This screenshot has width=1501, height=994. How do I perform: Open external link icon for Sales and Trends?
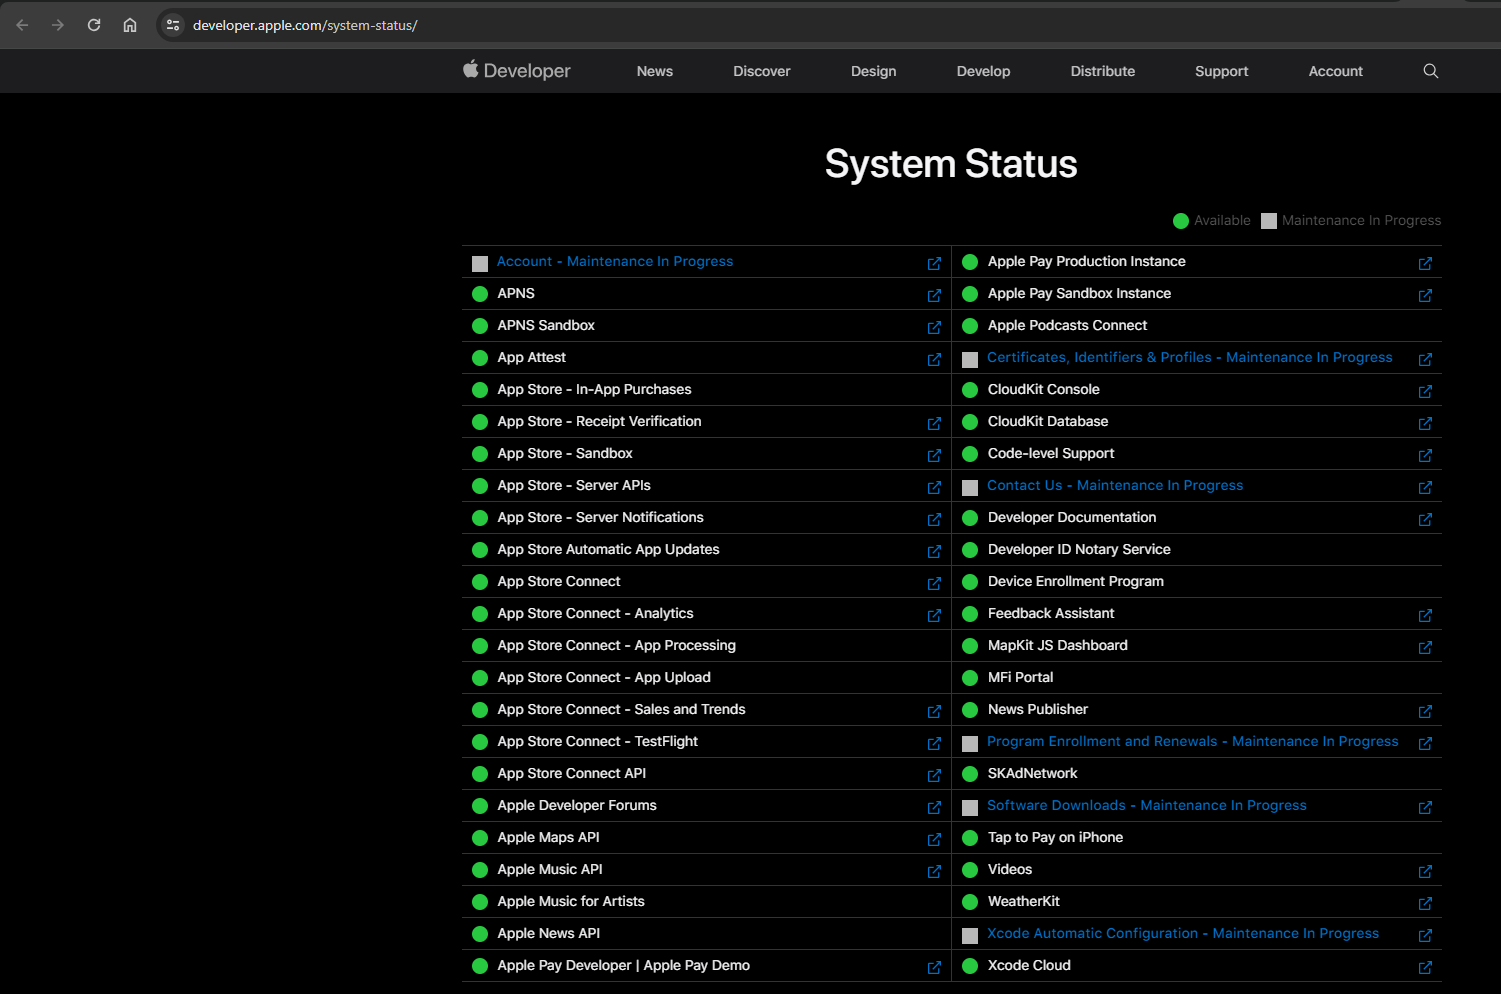coord(934,711)
